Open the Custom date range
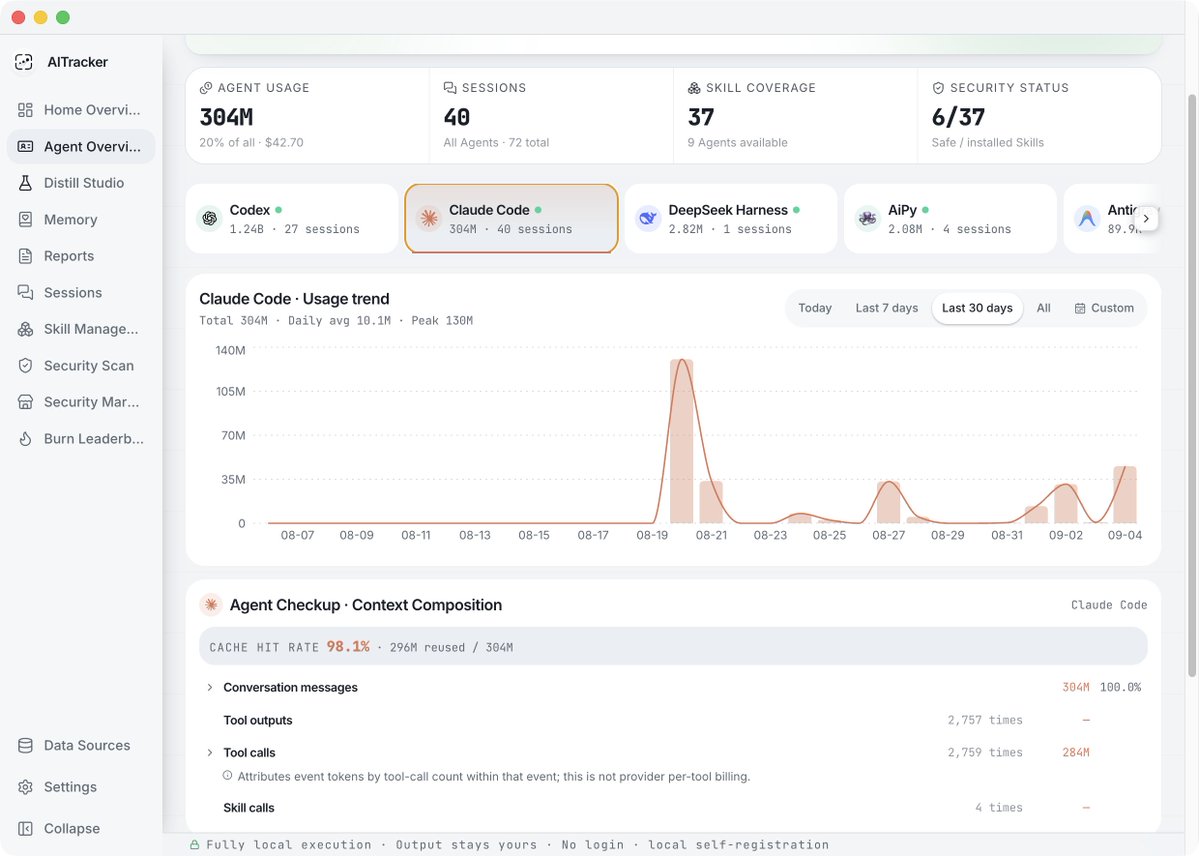The width and height of the screenshot is (1199, 856). pyautogui.click(x=1104, y=308)
